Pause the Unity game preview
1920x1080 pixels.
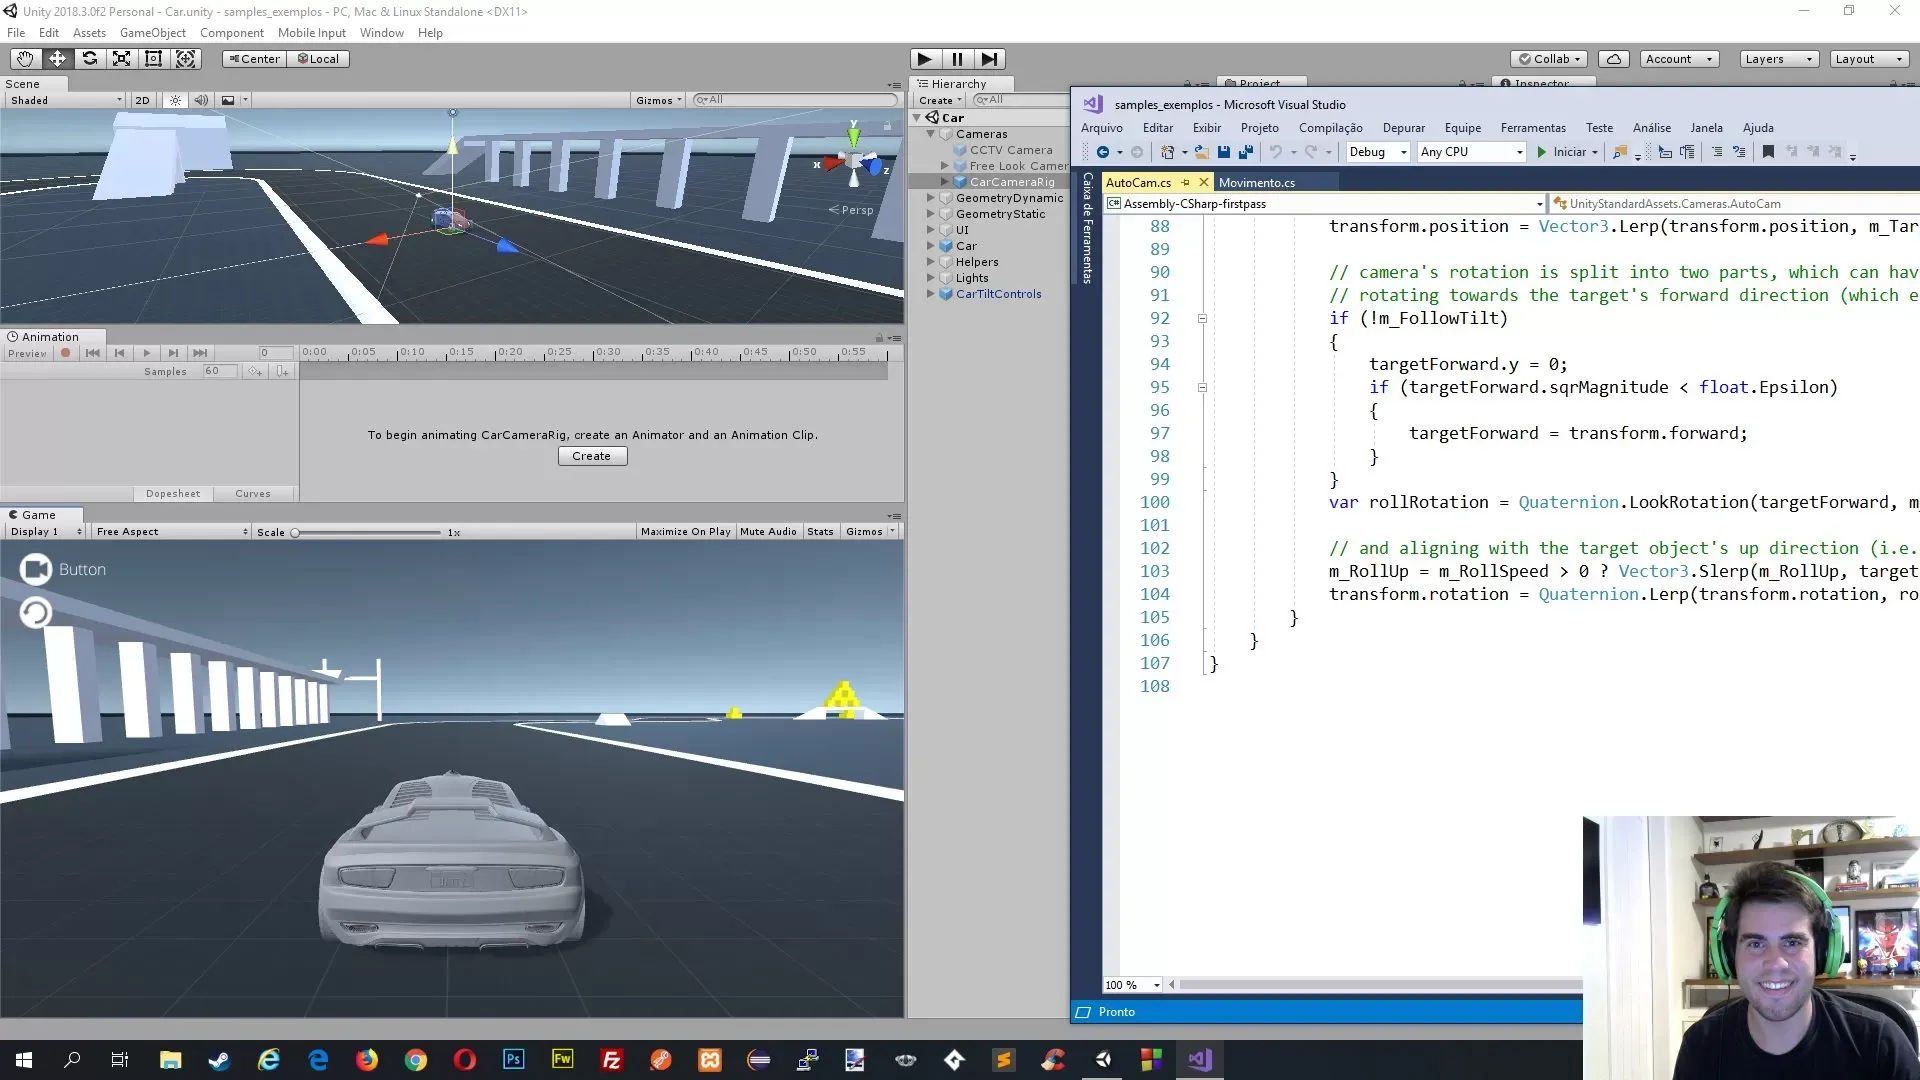(957, 59)
